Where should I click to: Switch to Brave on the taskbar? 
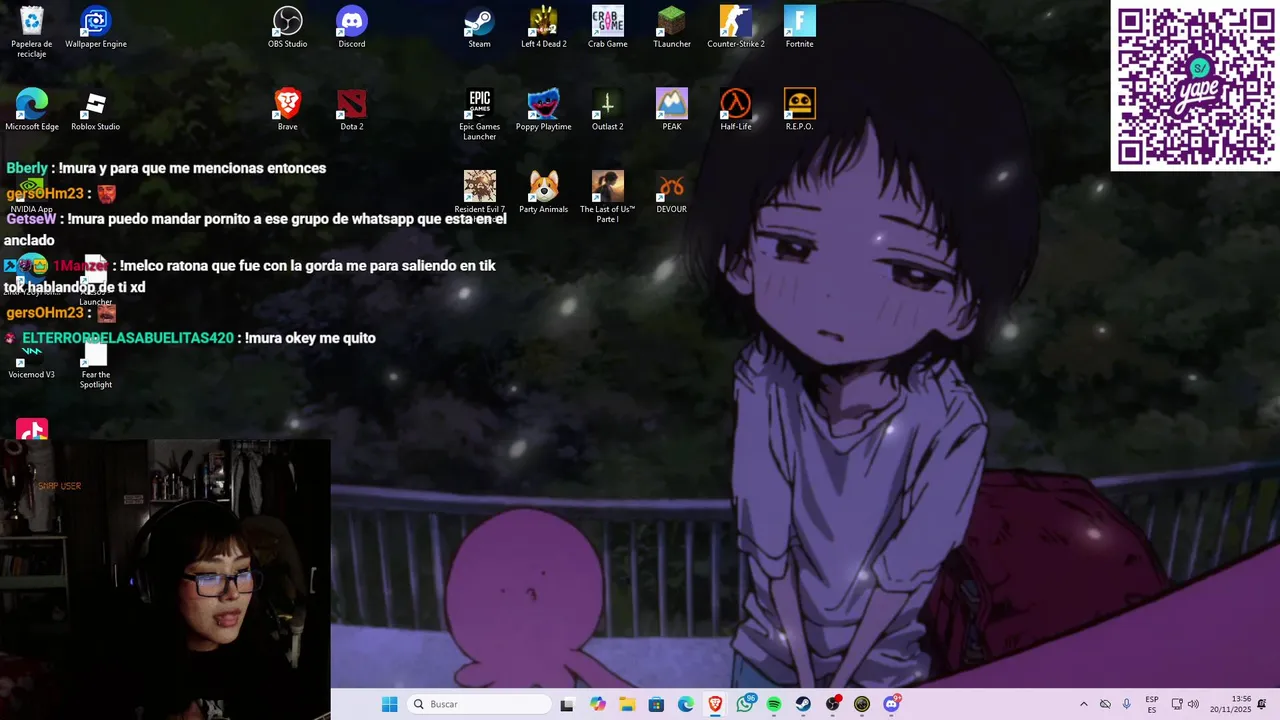coord(715,704)
